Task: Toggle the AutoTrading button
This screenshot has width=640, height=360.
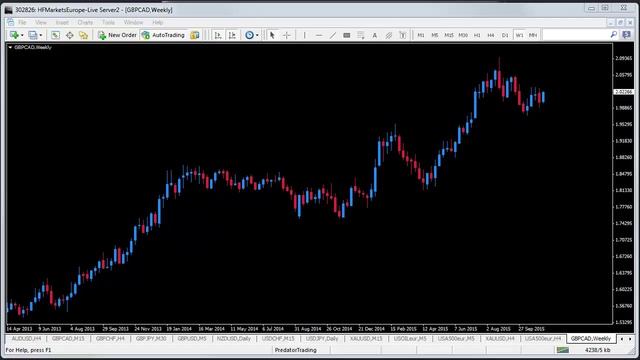Action: point(163,35)
